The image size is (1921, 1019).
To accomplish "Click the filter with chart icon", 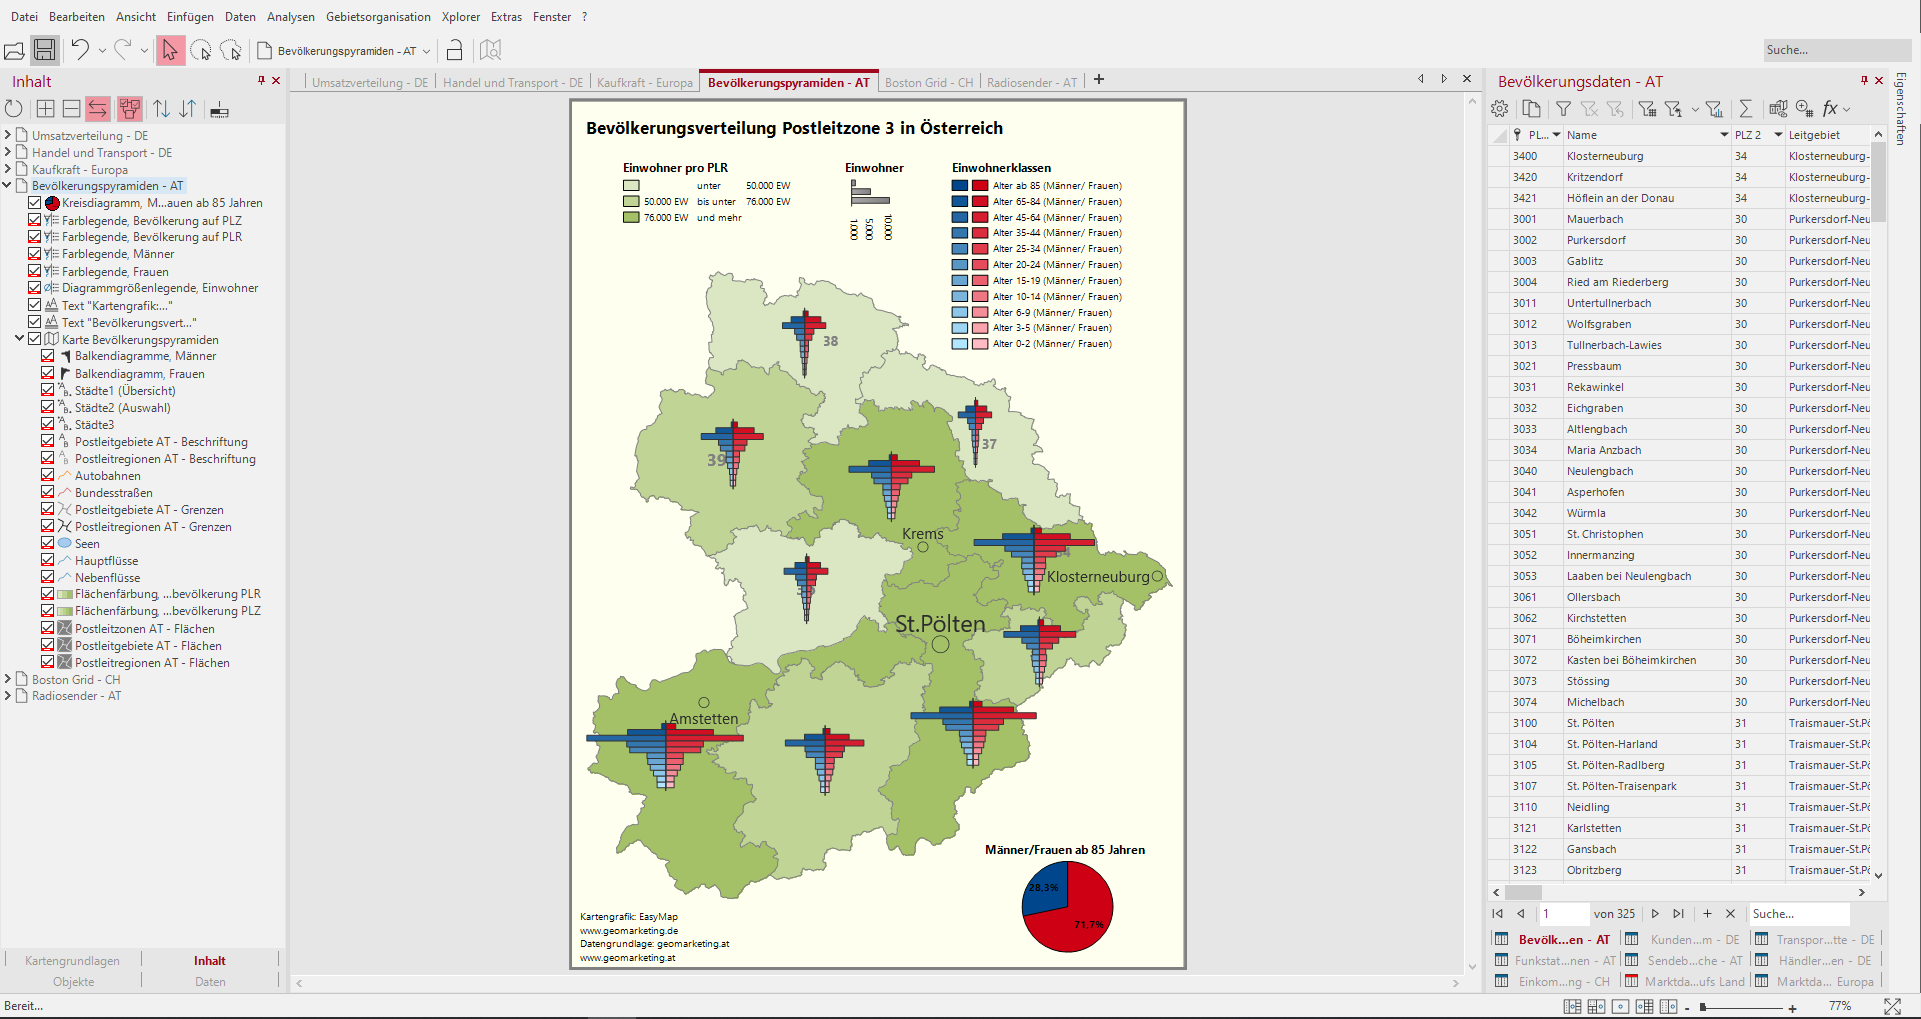I will point(1714,109).
